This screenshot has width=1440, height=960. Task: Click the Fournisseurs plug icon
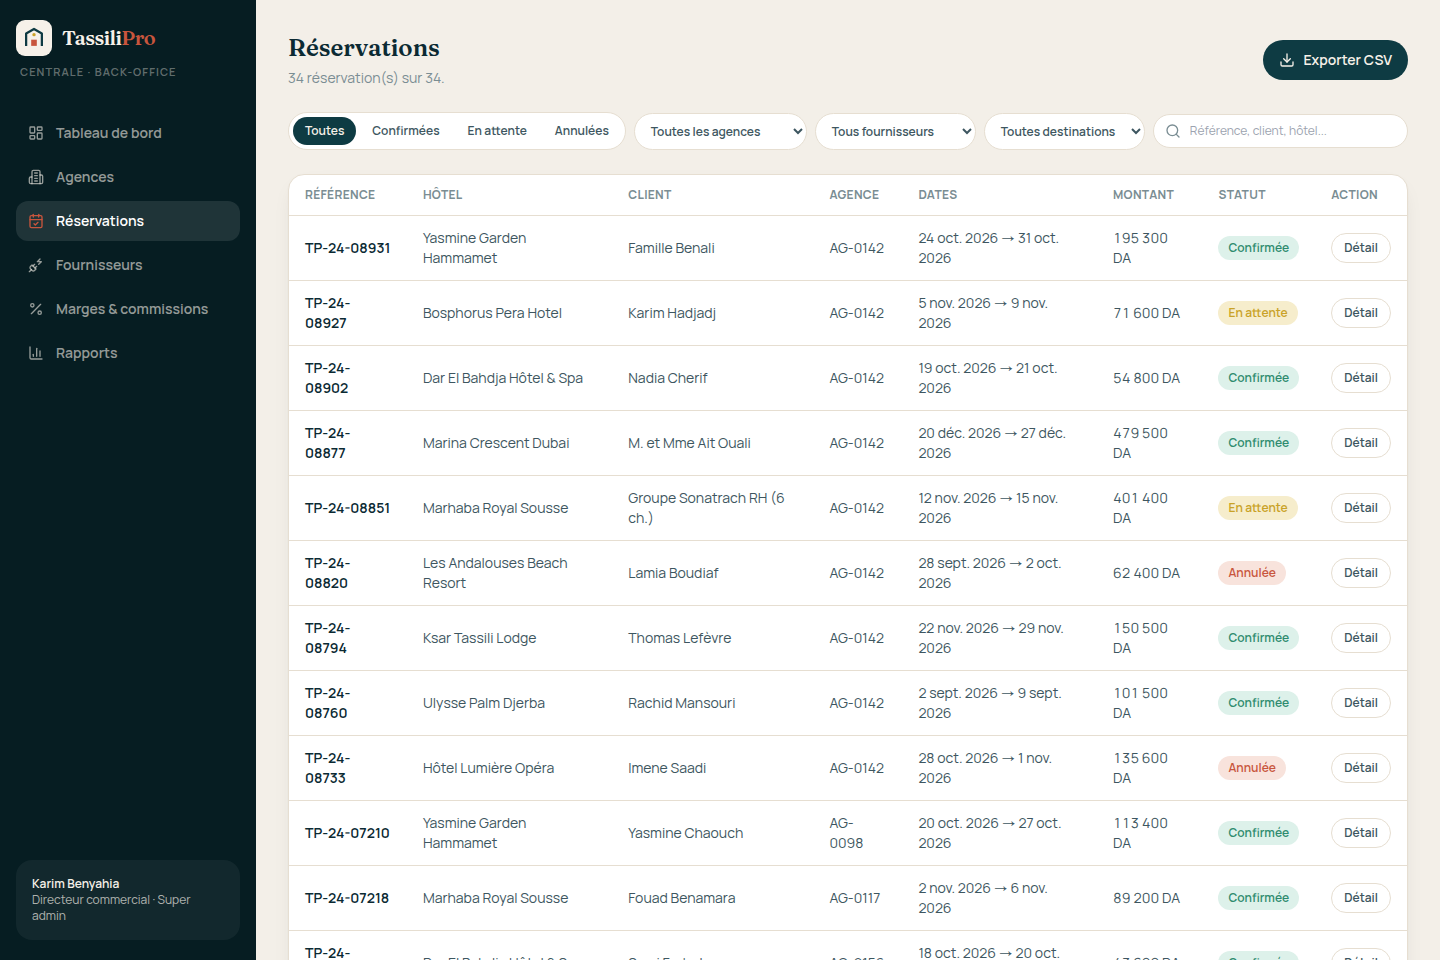point(36,265)
